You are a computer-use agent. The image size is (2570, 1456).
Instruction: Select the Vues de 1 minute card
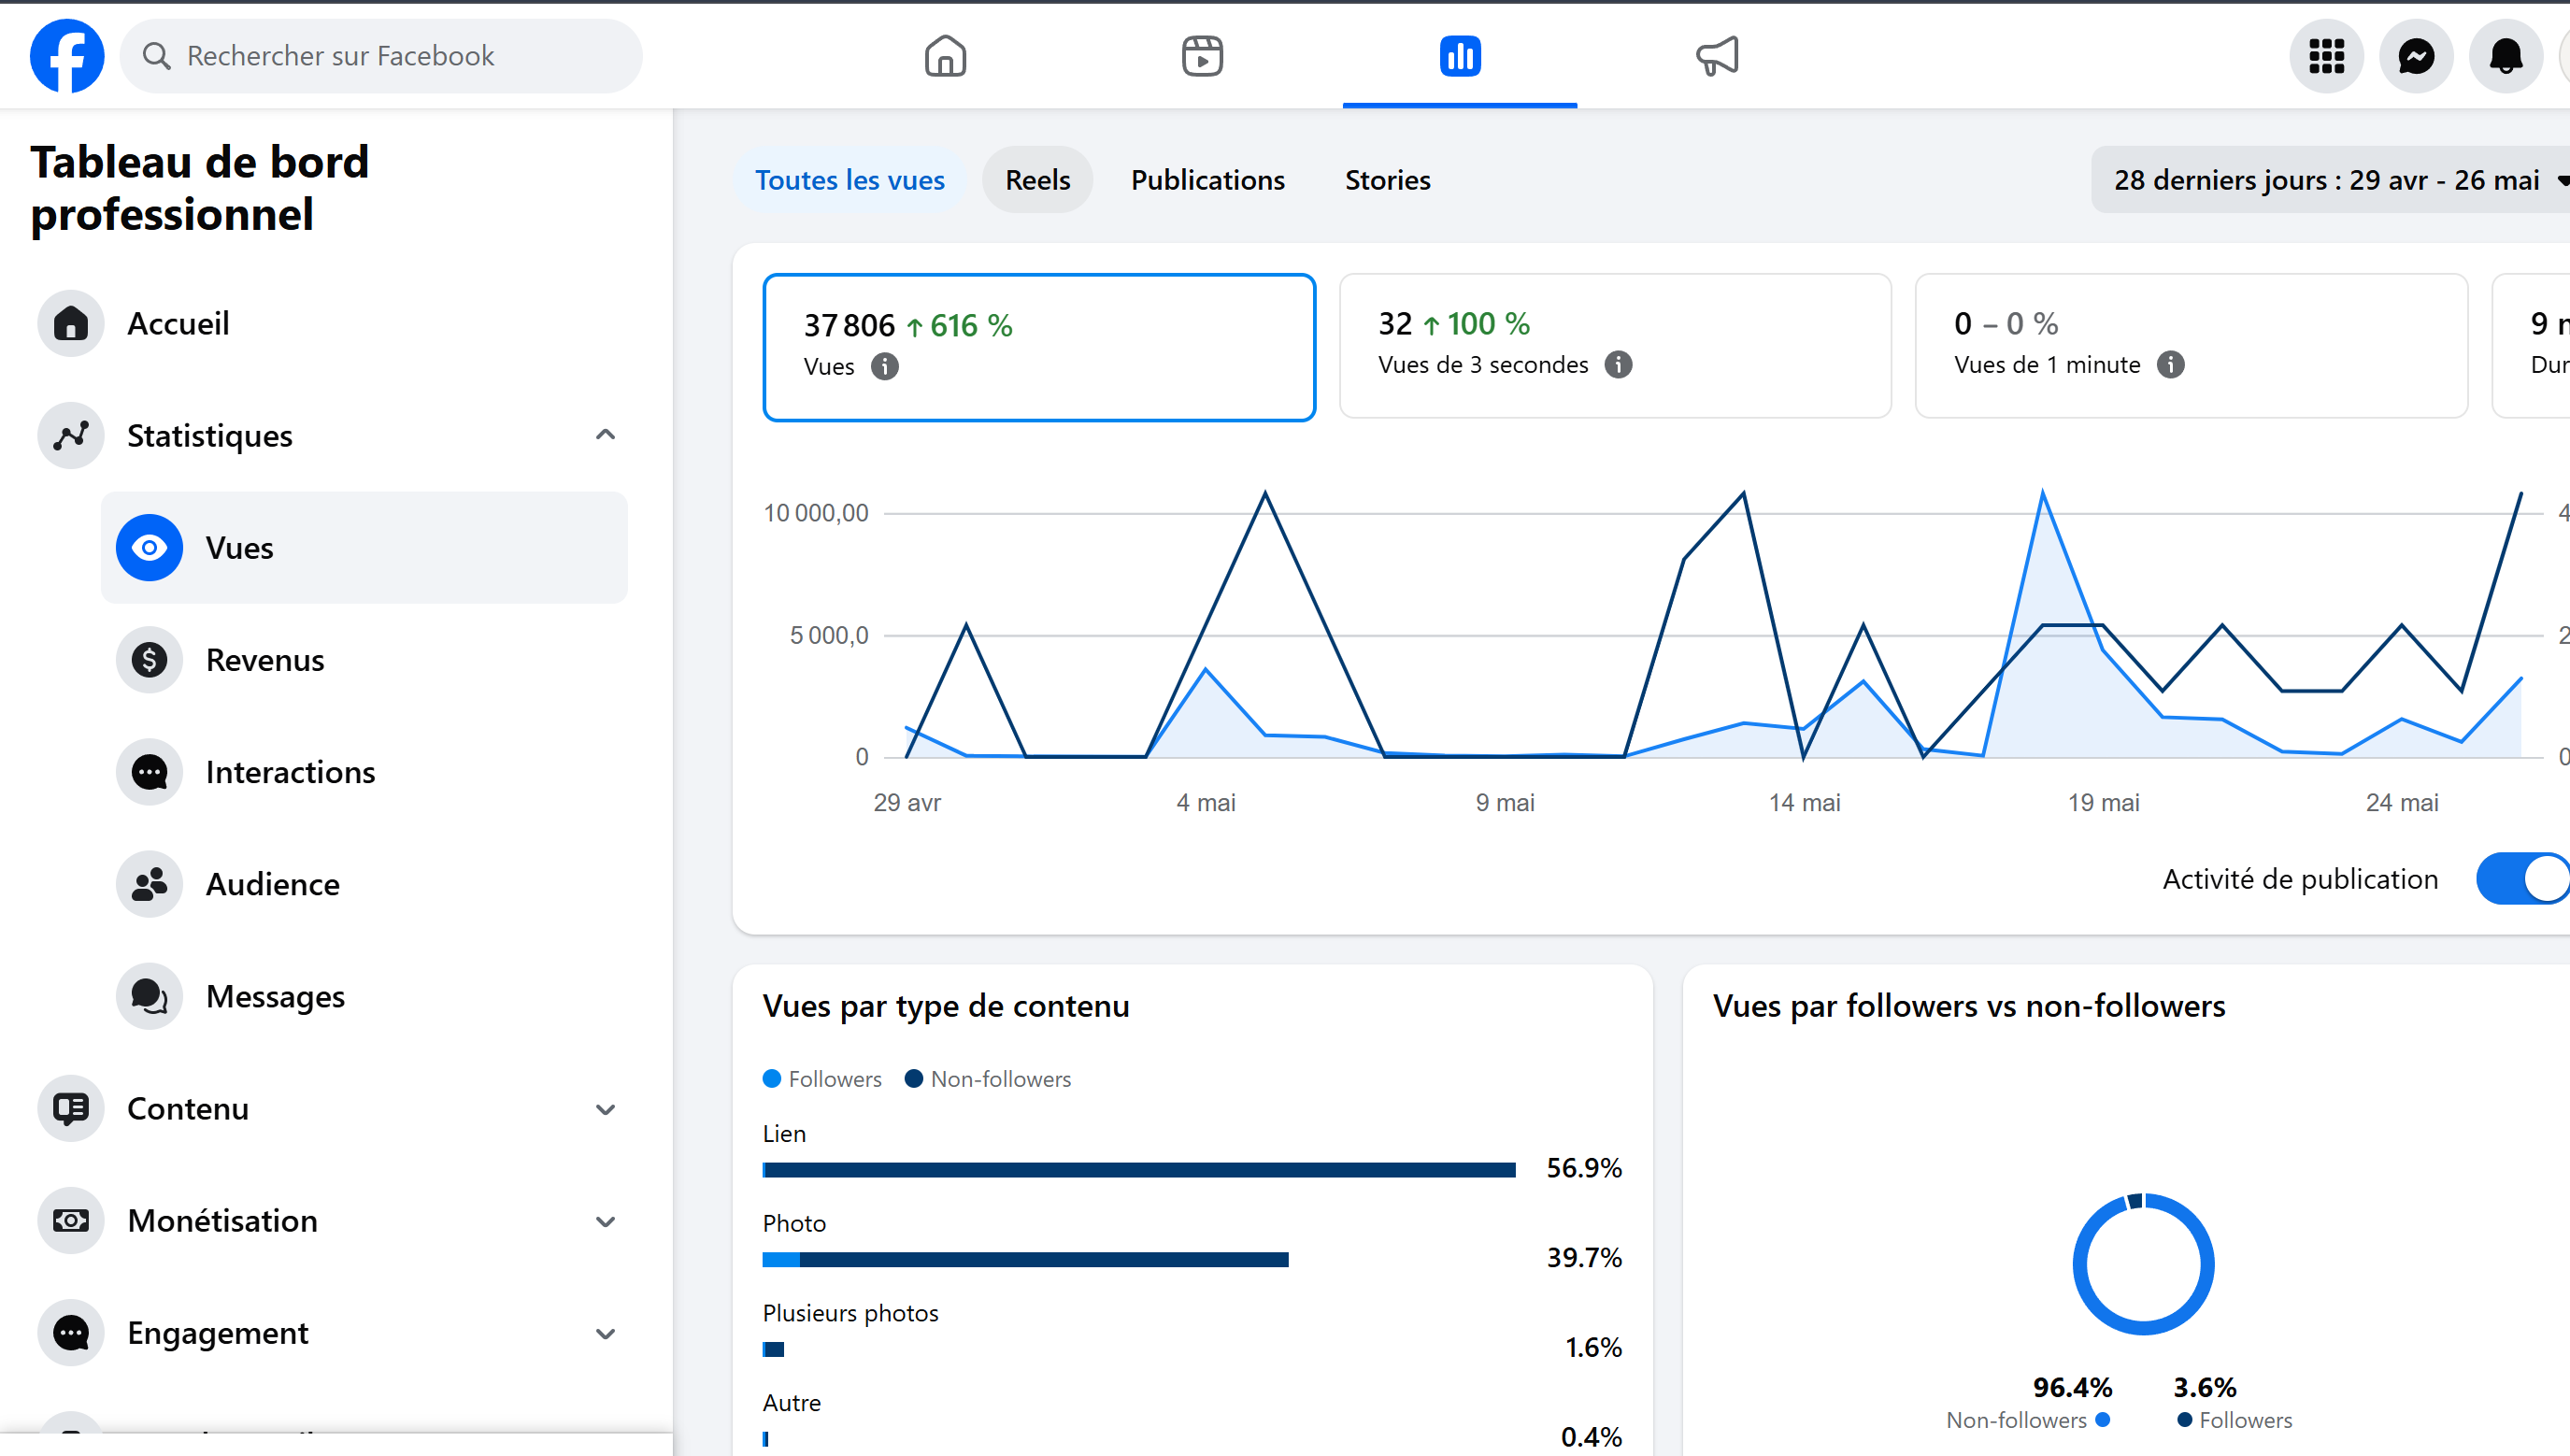point(2191,346)
